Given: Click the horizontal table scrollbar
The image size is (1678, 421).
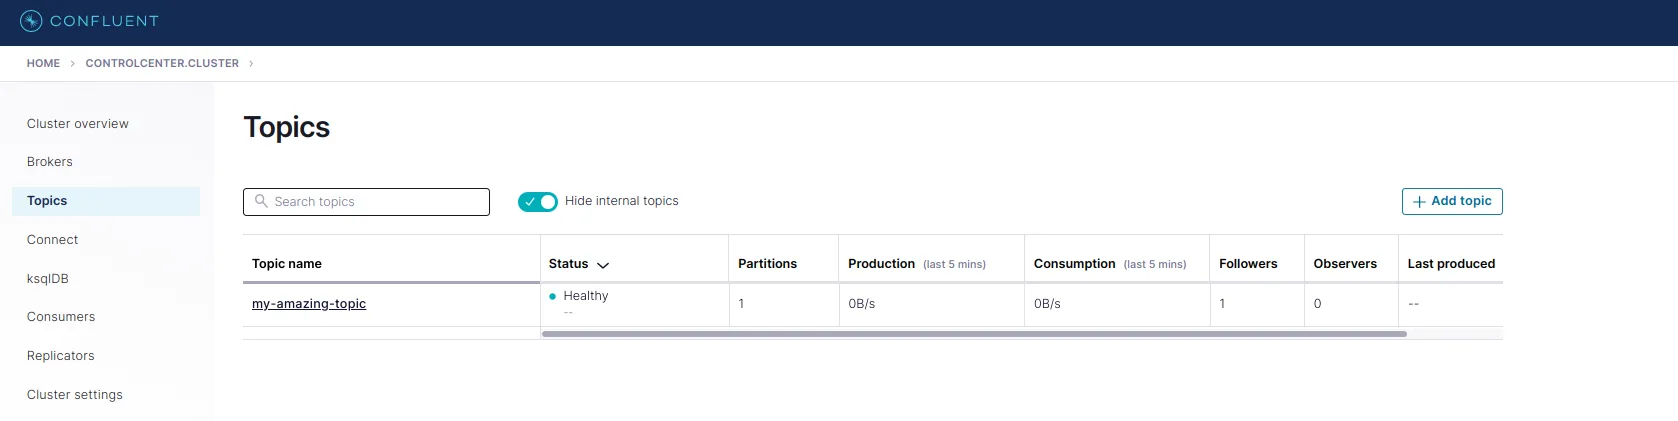Looking at the screenshot, I should tap(973, 334).
